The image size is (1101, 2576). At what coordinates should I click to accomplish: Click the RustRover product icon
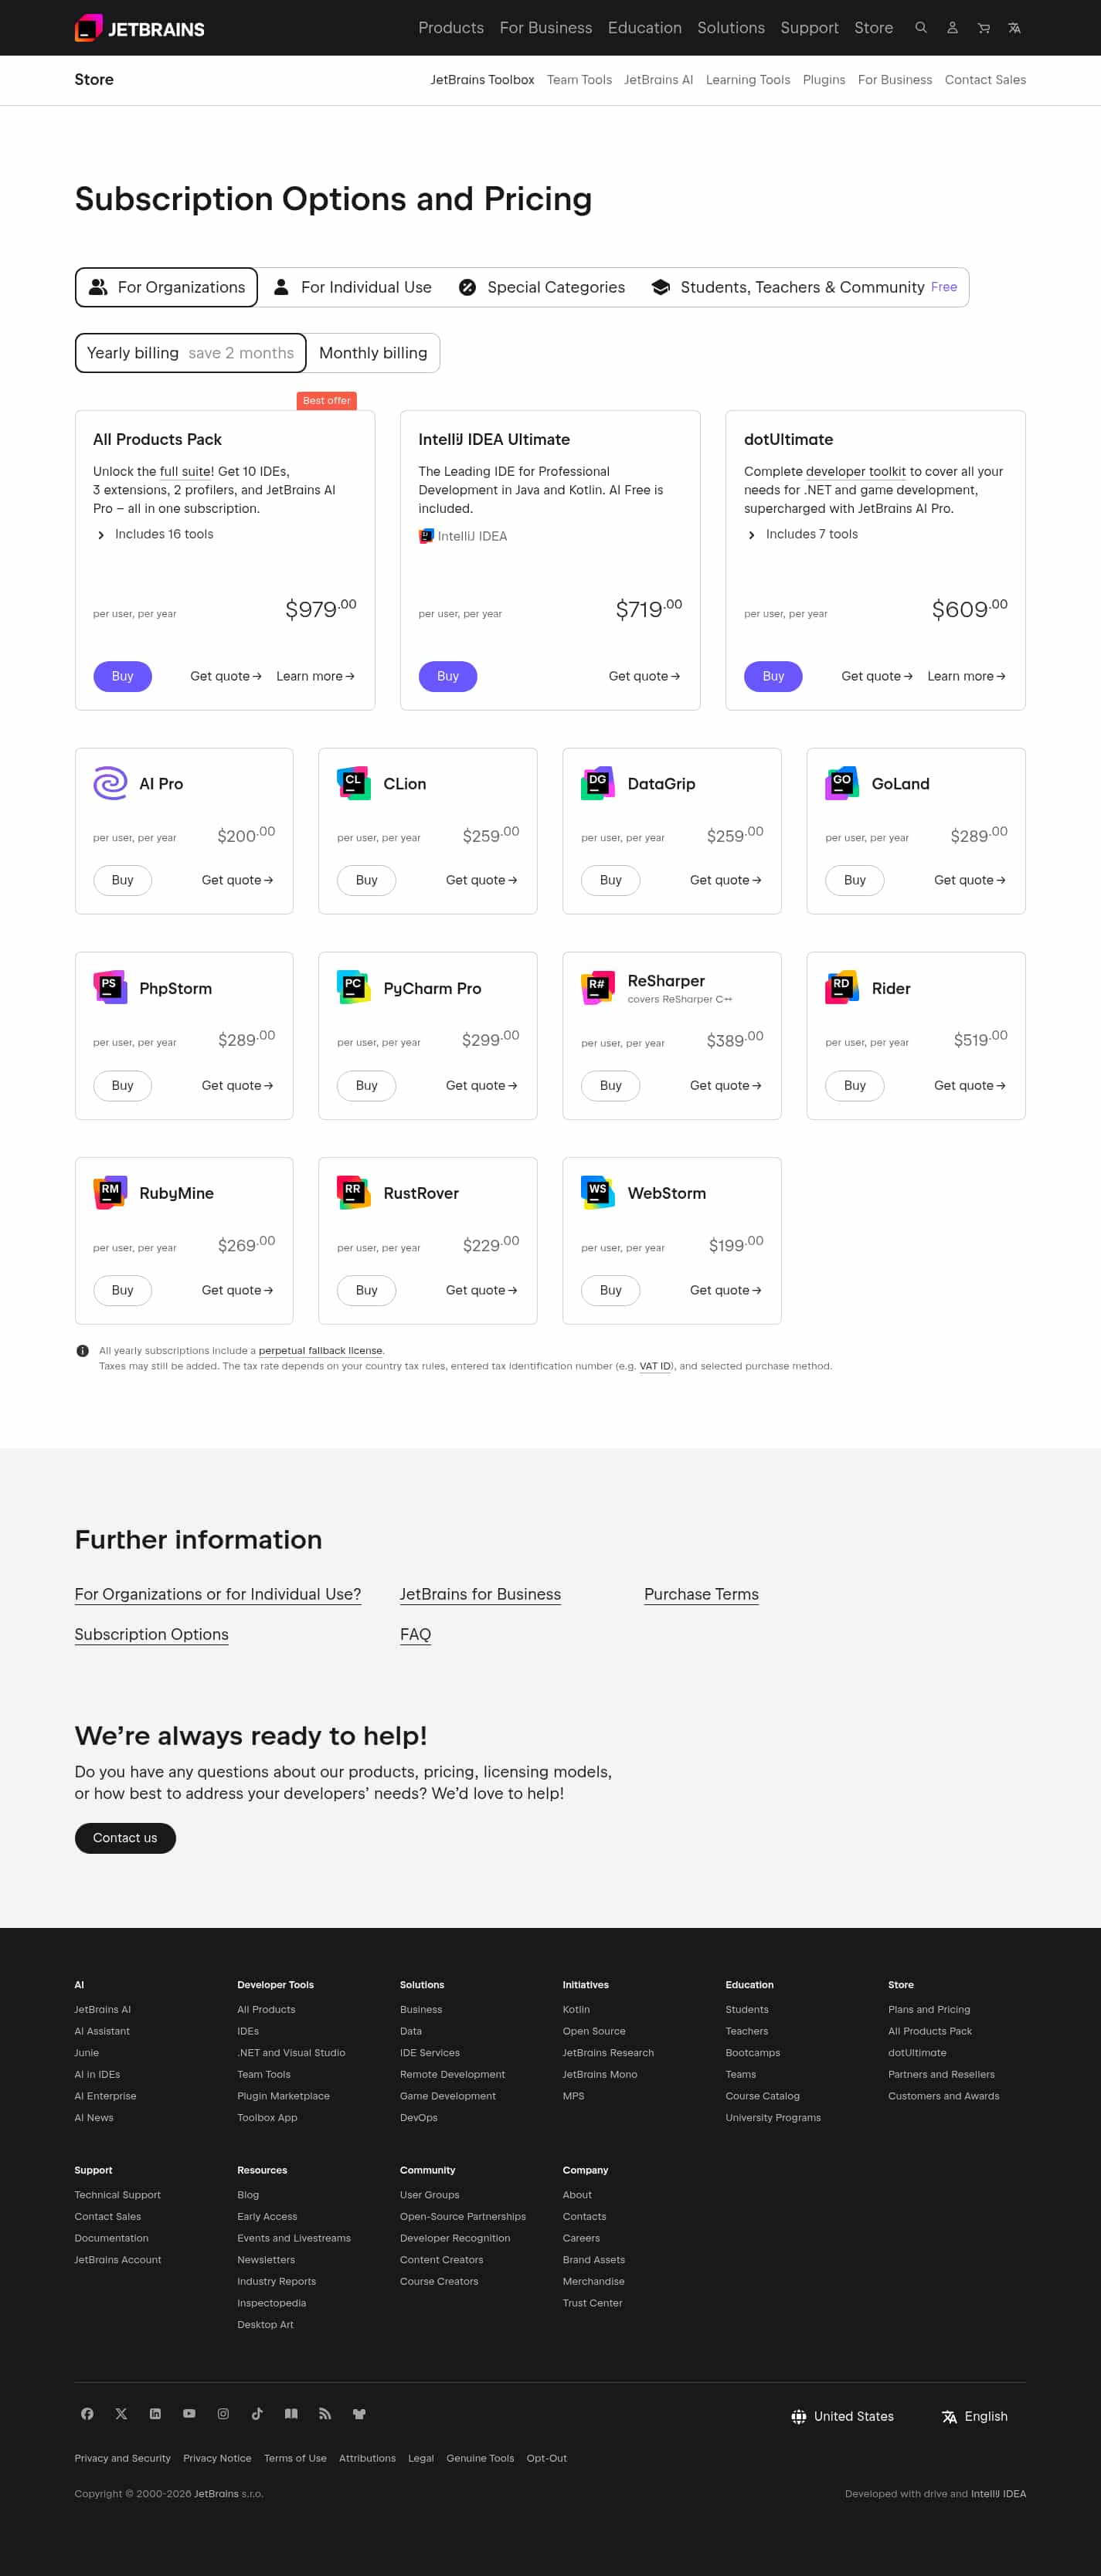pyautogui.click(x=354, y=1193)
